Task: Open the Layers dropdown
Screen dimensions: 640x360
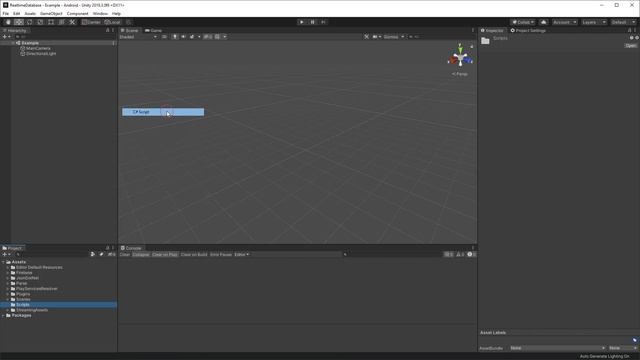Action: tap(593, 22)
